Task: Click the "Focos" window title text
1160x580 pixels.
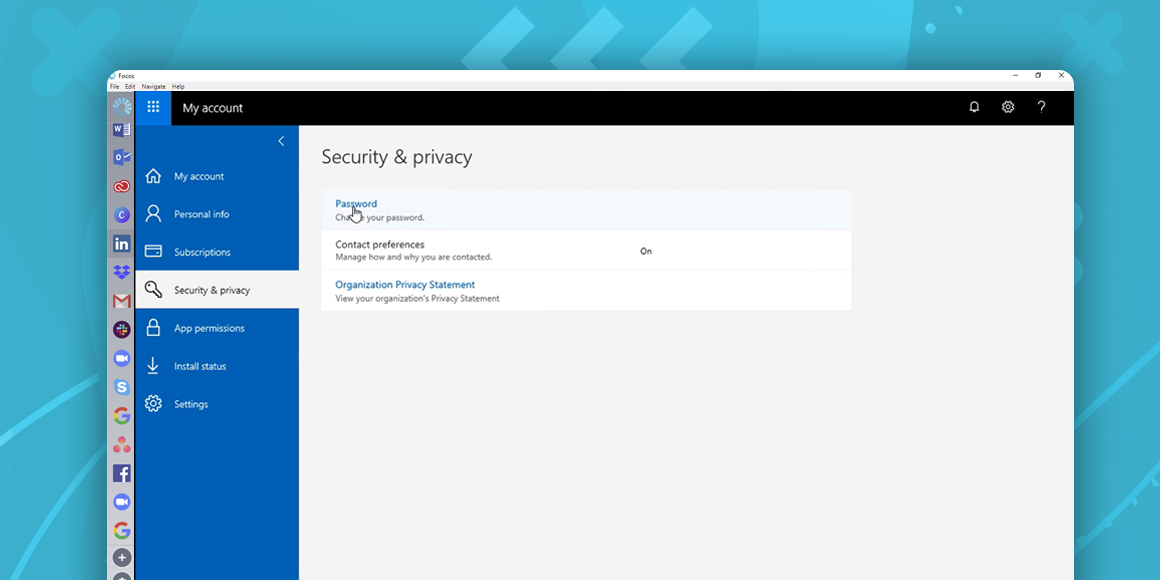Action: pos(127,76)
